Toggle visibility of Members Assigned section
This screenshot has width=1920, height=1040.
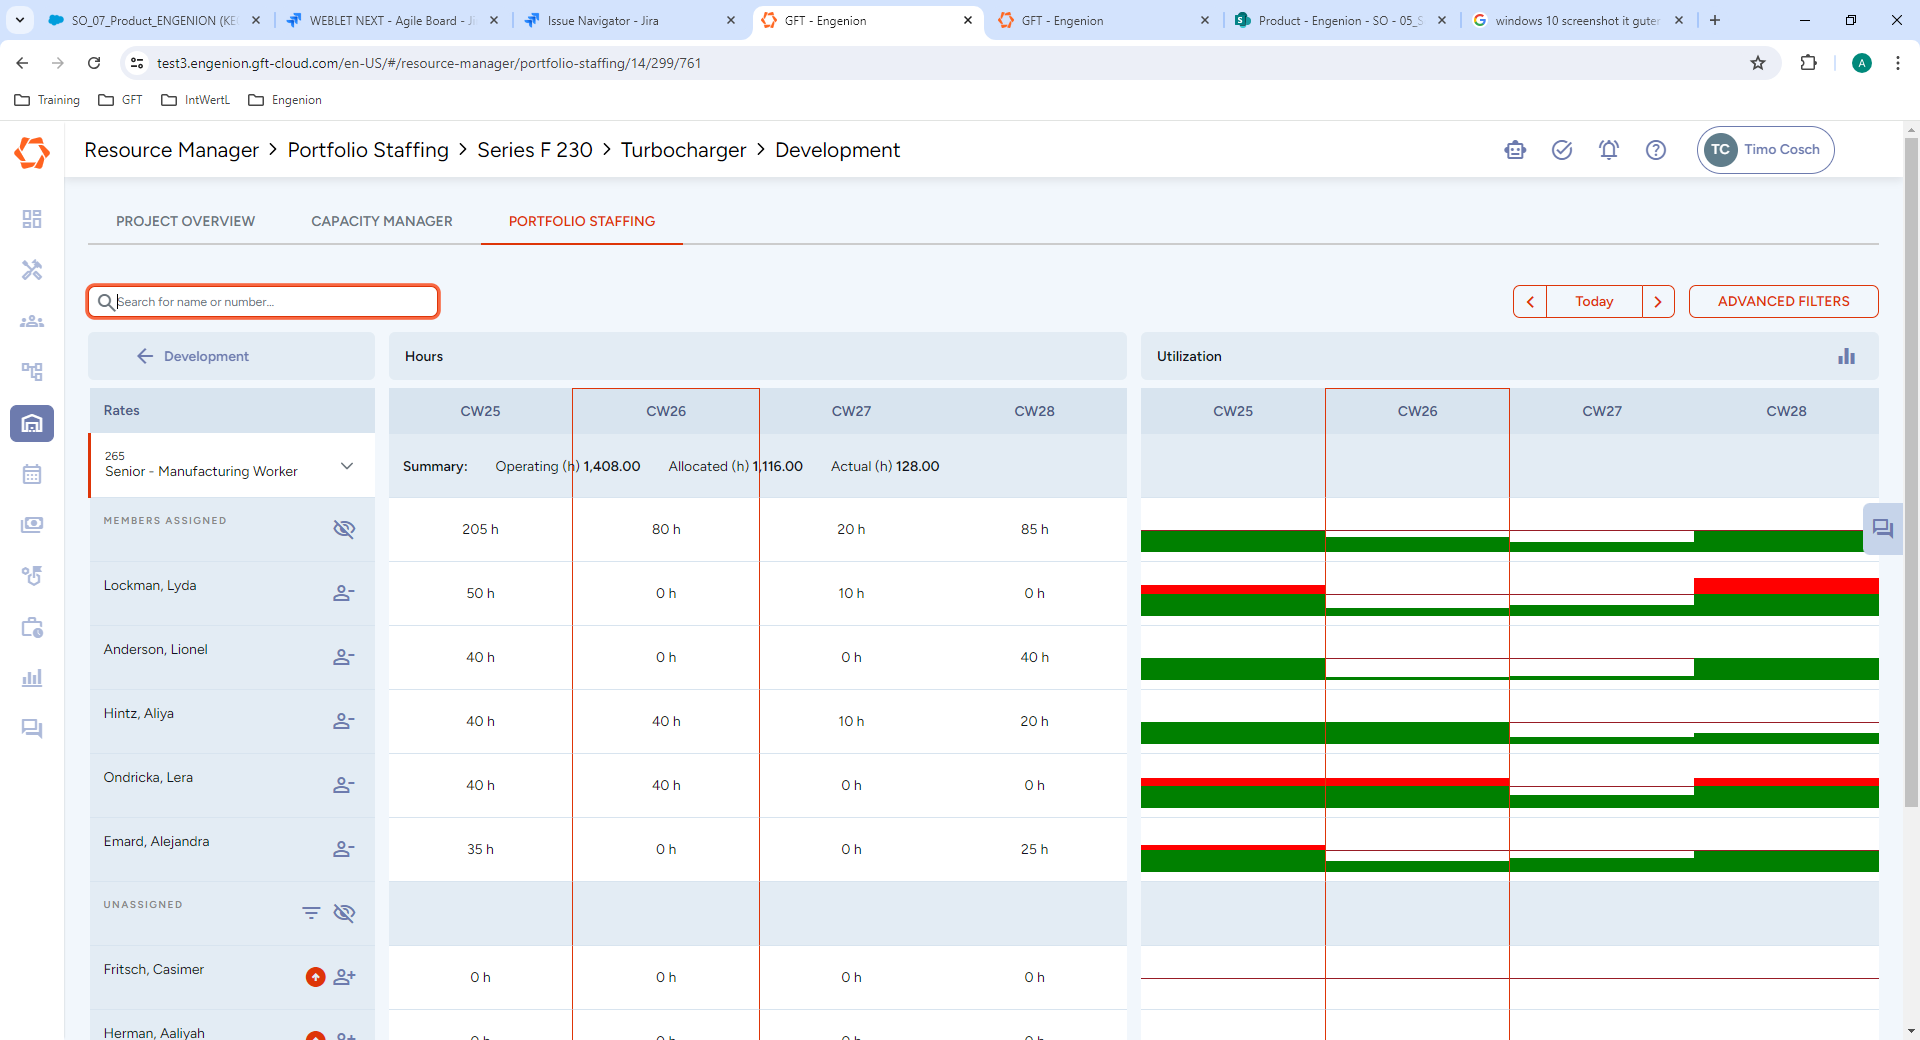[x=344, y=529]
